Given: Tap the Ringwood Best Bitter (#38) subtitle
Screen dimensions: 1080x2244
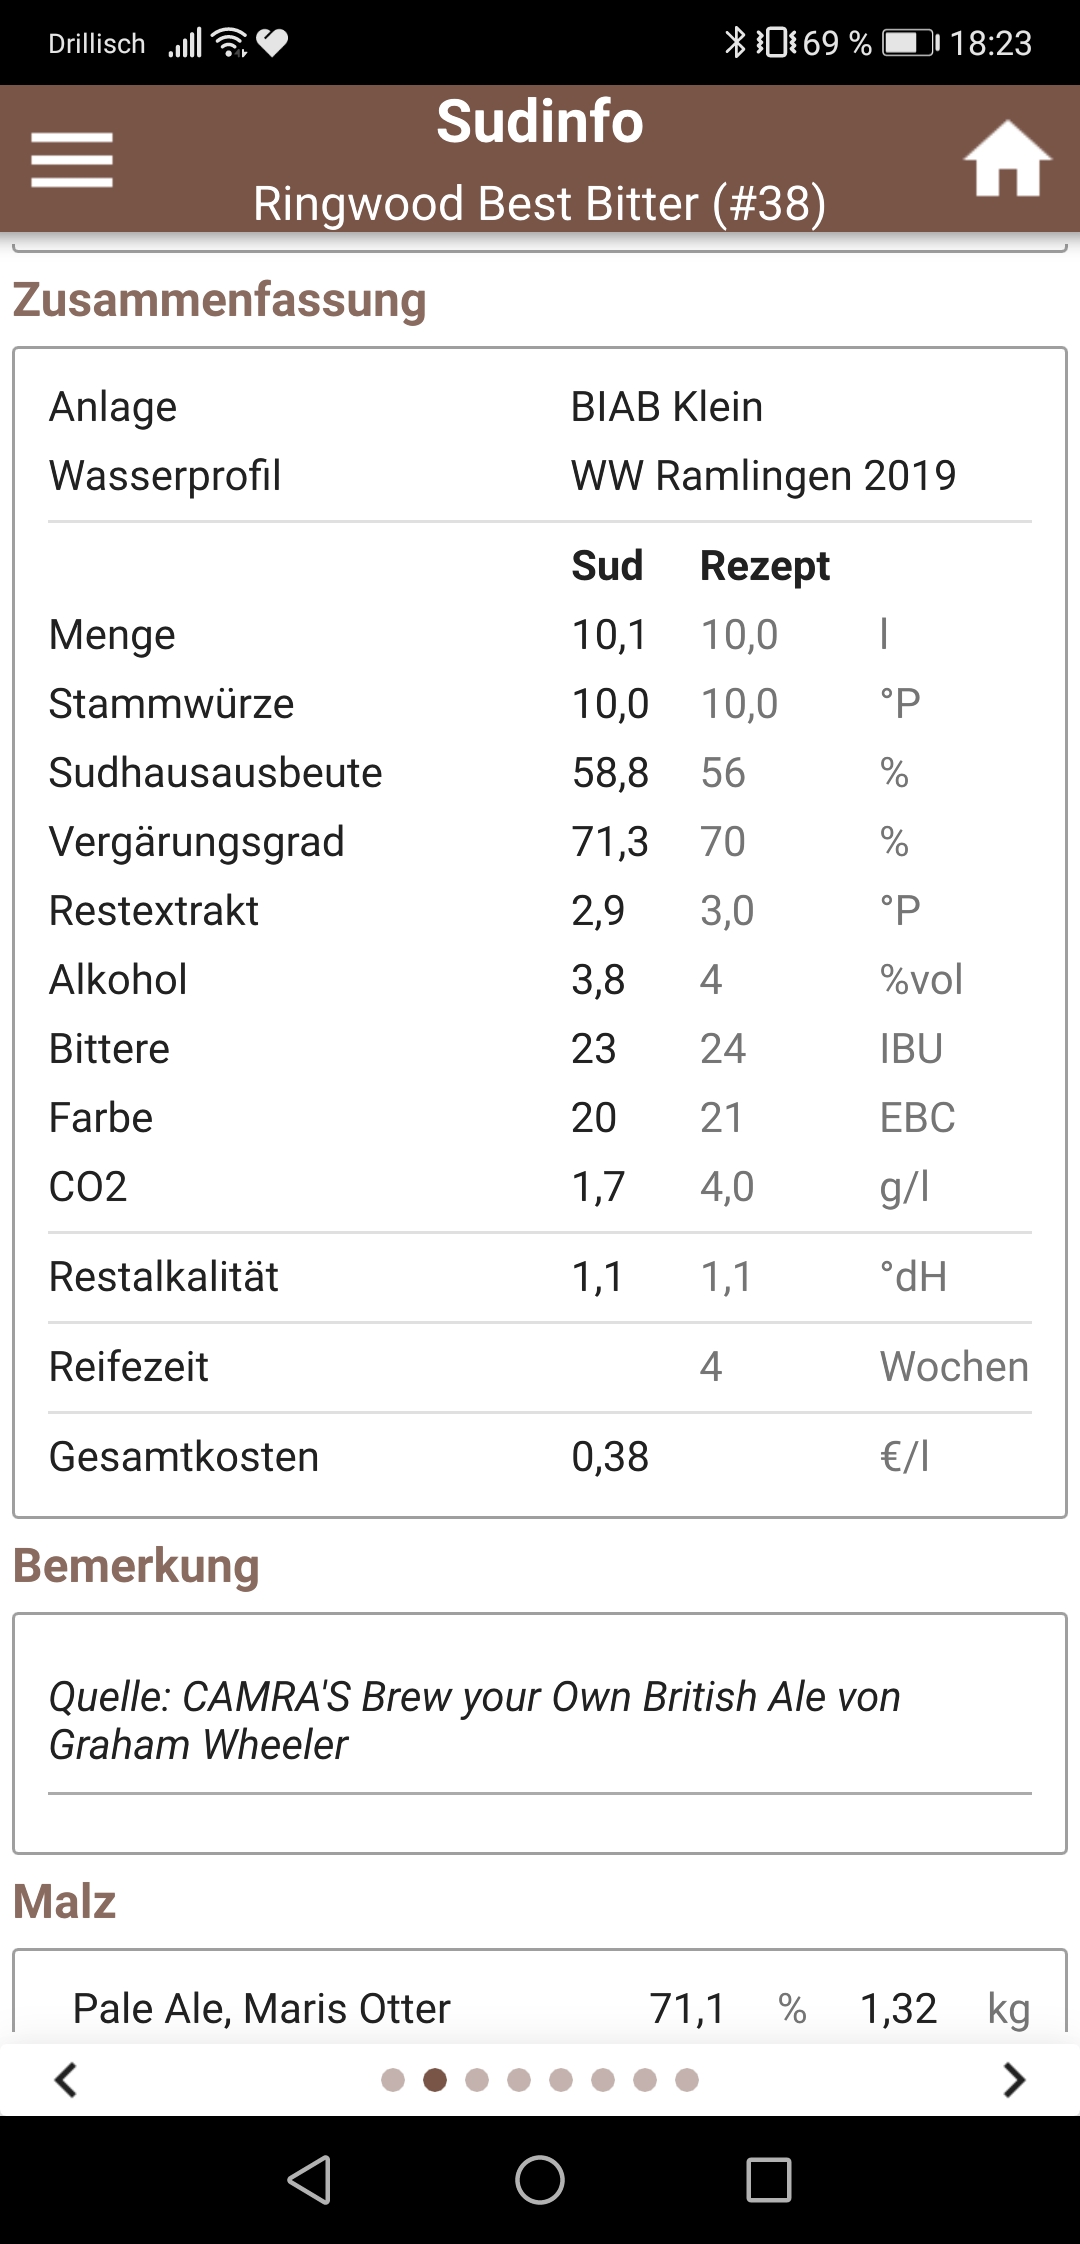Looking at the screenshot, I should 539,204.
